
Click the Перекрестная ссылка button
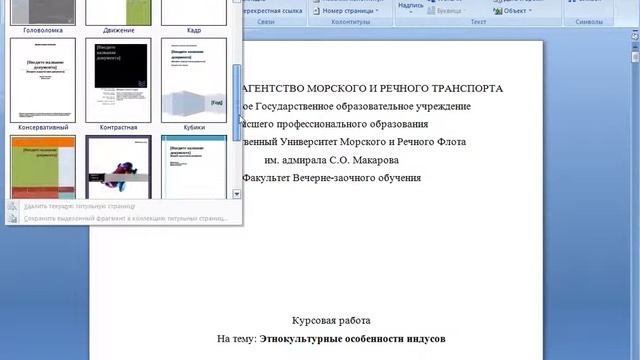point(273,11)
